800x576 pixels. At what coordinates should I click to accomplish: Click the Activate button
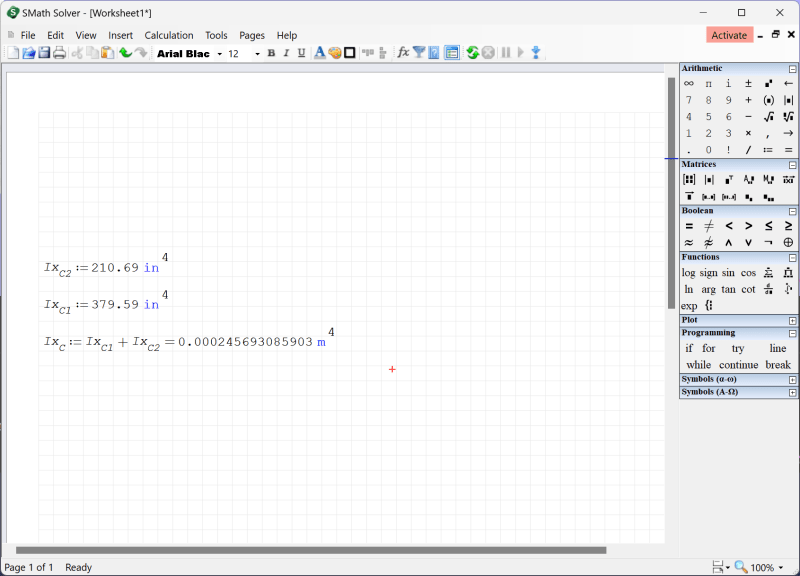(729, 35)
